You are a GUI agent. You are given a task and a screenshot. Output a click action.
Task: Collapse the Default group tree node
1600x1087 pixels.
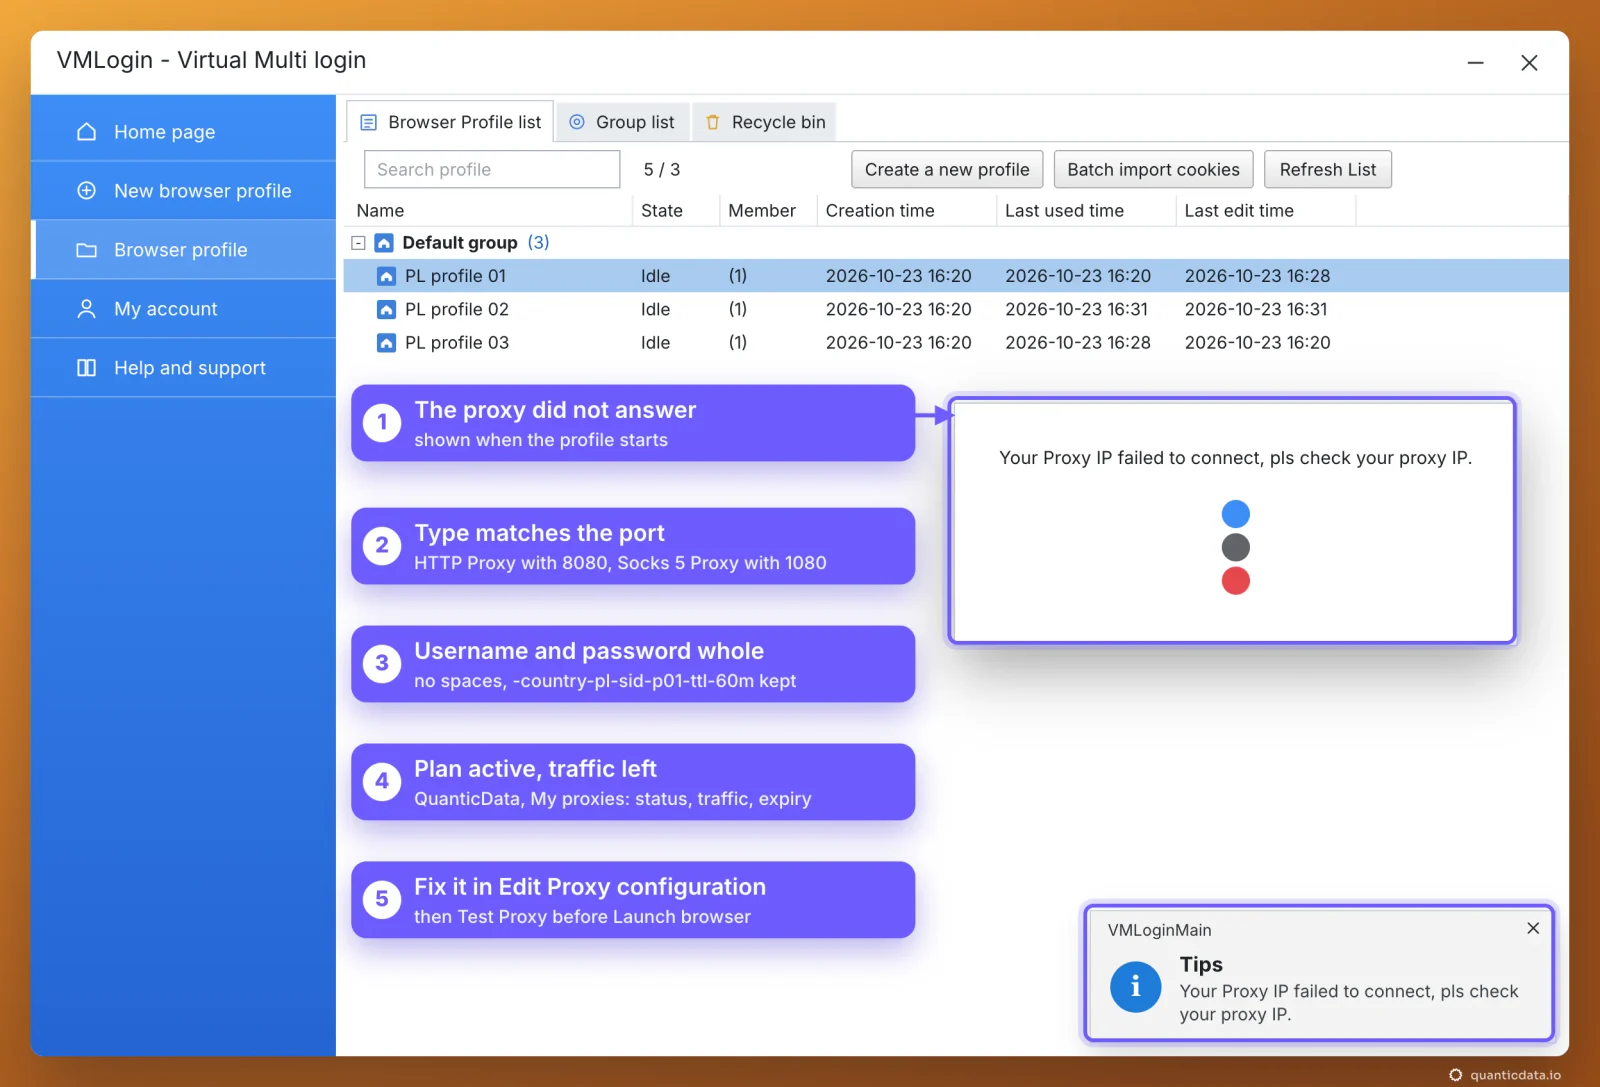(x=358, y=243)
